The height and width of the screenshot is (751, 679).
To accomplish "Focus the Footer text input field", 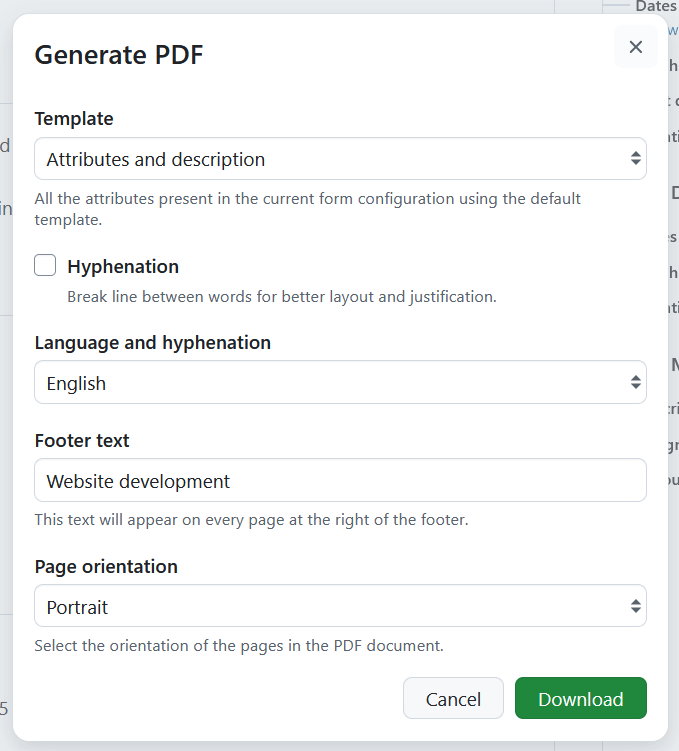I will [x=340, y=481].
